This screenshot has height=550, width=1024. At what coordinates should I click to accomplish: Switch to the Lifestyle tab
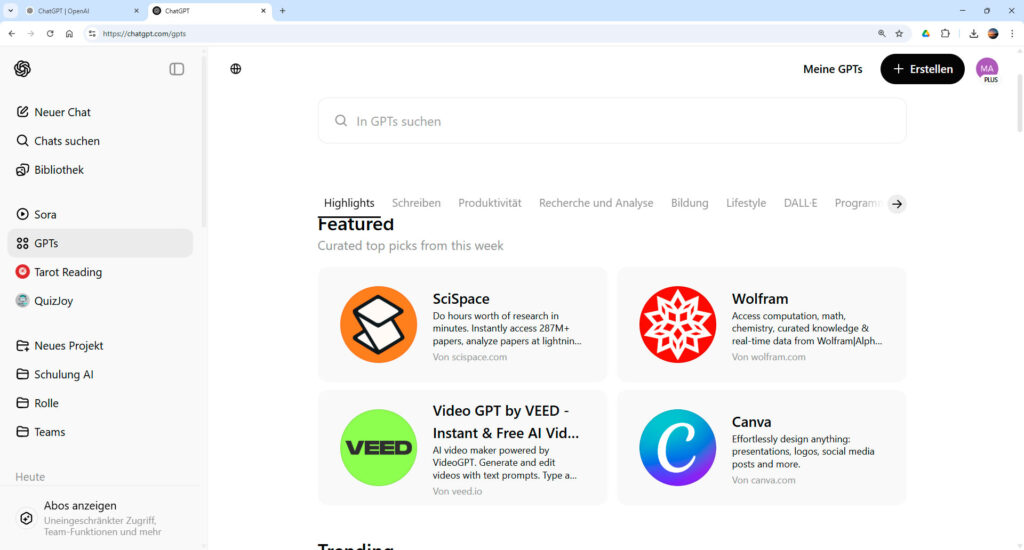[x=746, y=203]
